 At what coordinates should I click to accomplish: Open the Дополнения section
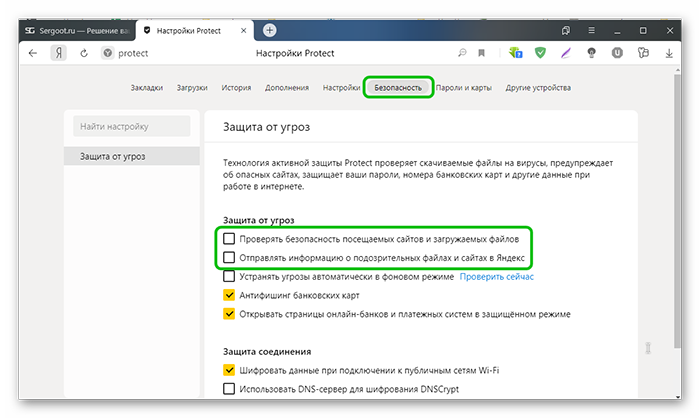[x=287, y=88]
